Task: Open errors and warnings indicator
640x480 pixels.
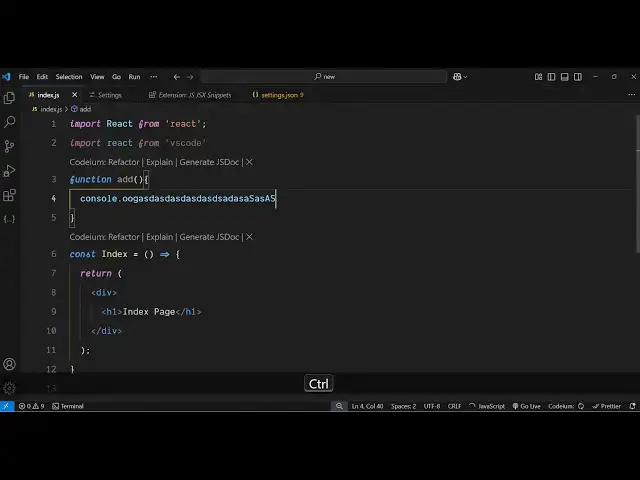Action: point(31,406)
